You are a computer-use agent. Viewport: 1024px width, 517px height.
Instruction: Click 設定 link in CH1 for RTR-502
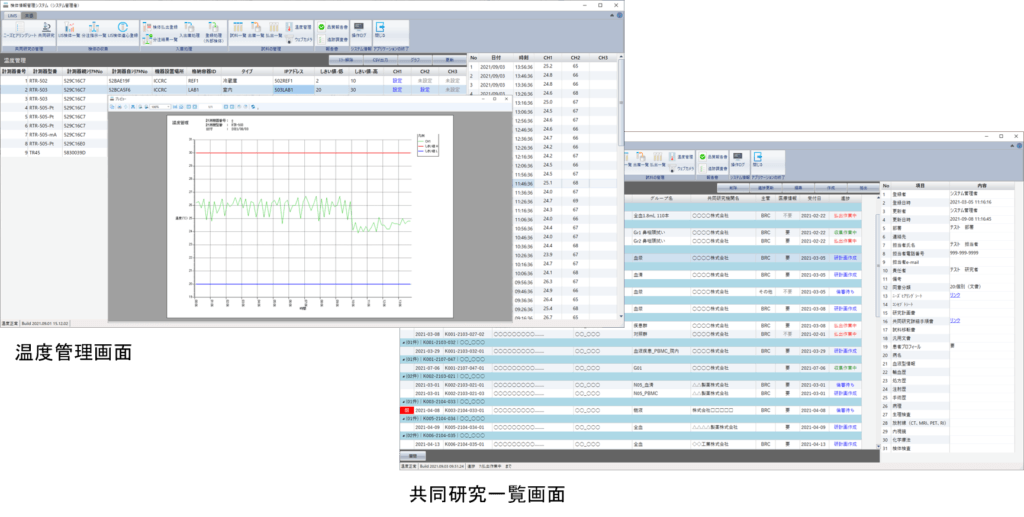pos(397,80)
